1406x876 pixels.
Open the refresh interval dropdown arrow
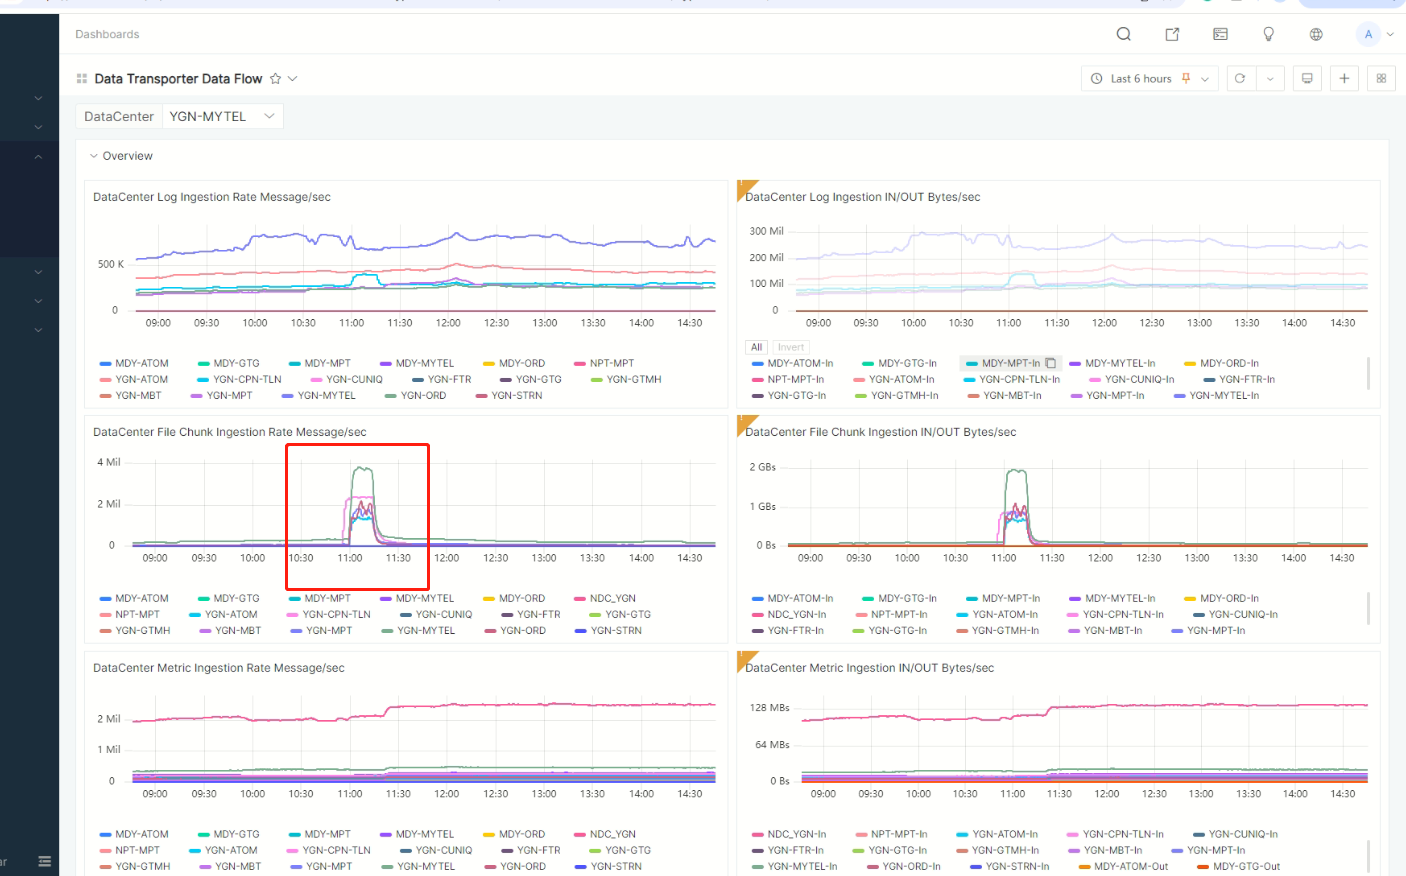click(1270, 79)
